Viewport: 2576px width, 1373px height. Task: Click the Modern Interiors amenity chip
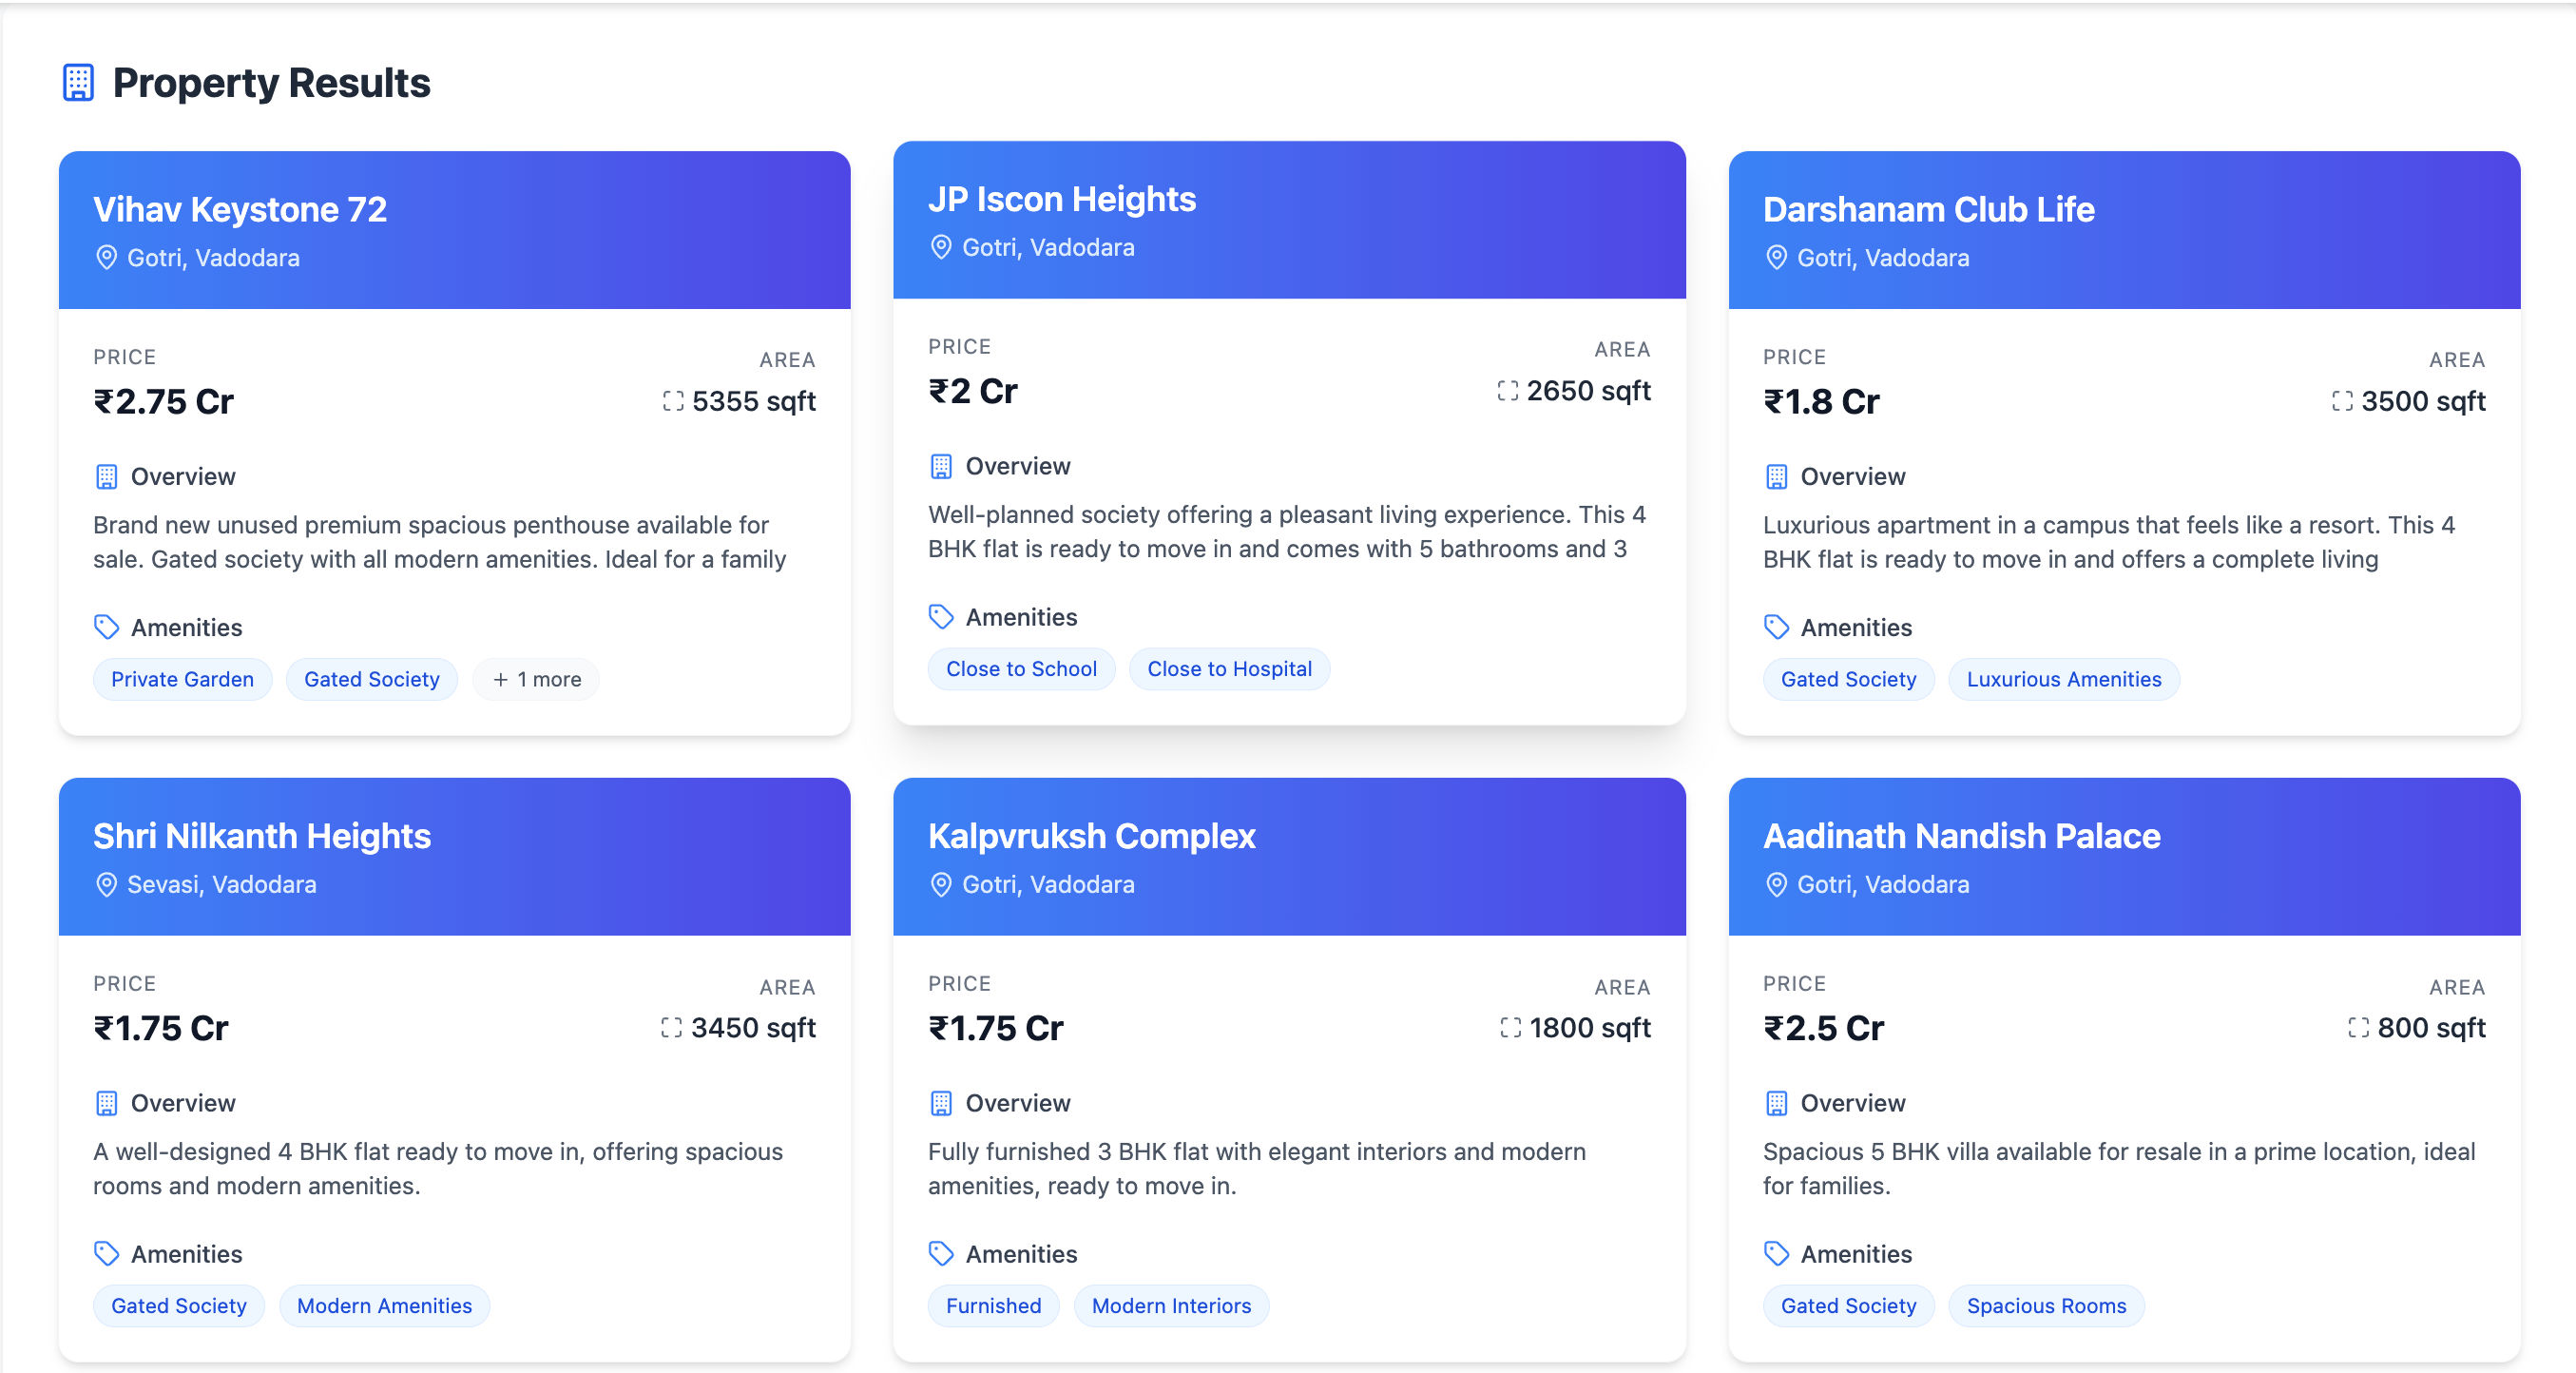[x=1171, y=1305]
